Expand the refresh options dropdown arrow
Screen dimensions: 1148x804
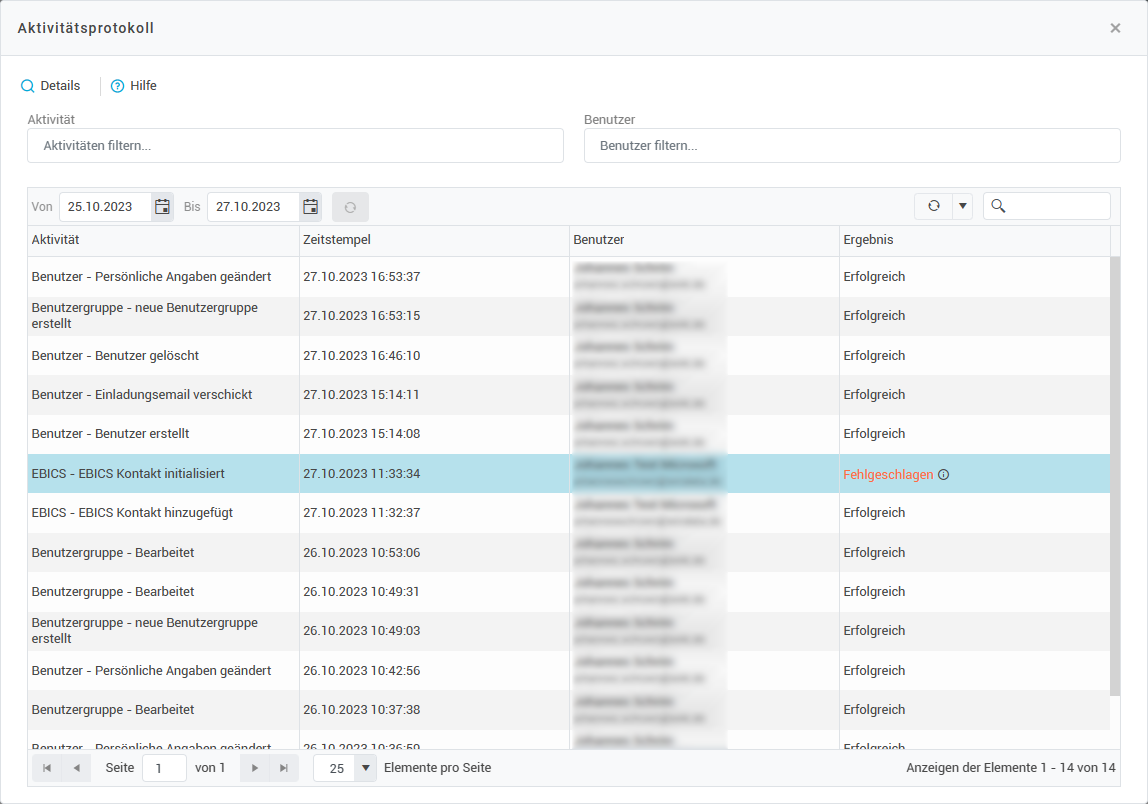click(x=962, y=206)
